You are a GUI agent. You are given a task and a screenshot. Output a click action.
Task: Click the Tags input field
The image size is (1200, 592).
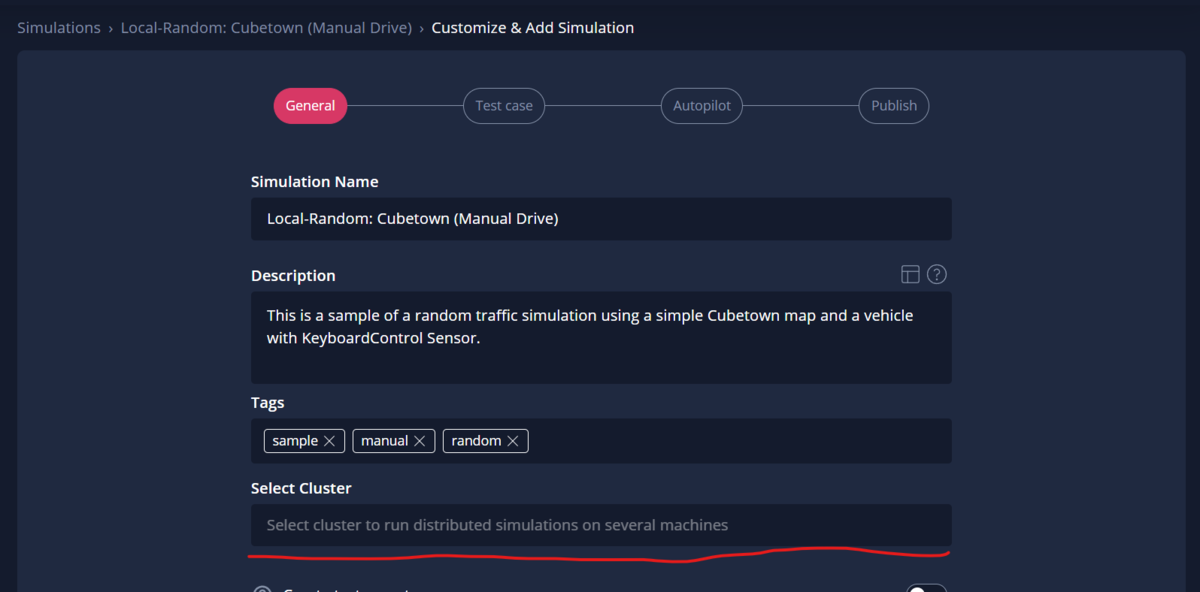coord(601,441)
